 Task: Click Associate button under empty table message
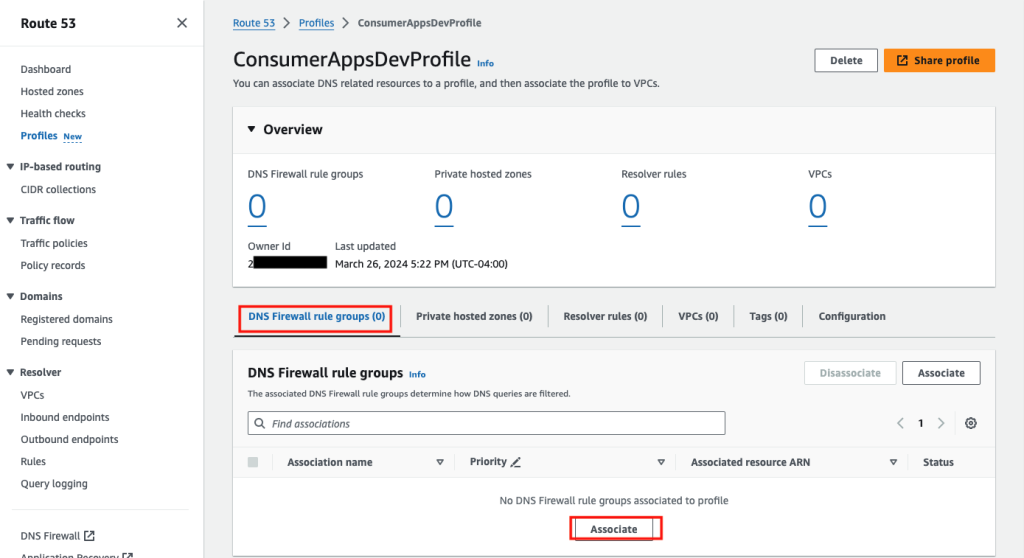[x=613, y=529]
